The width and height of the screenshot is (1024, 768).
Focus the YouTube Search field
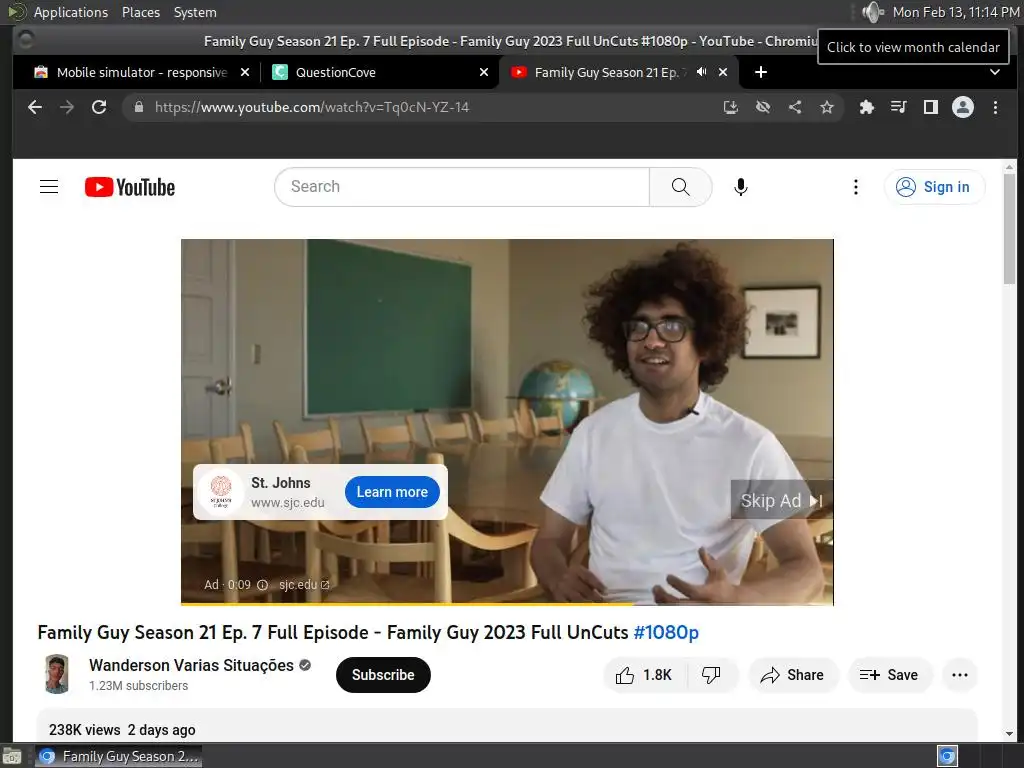tap(462, 187)
